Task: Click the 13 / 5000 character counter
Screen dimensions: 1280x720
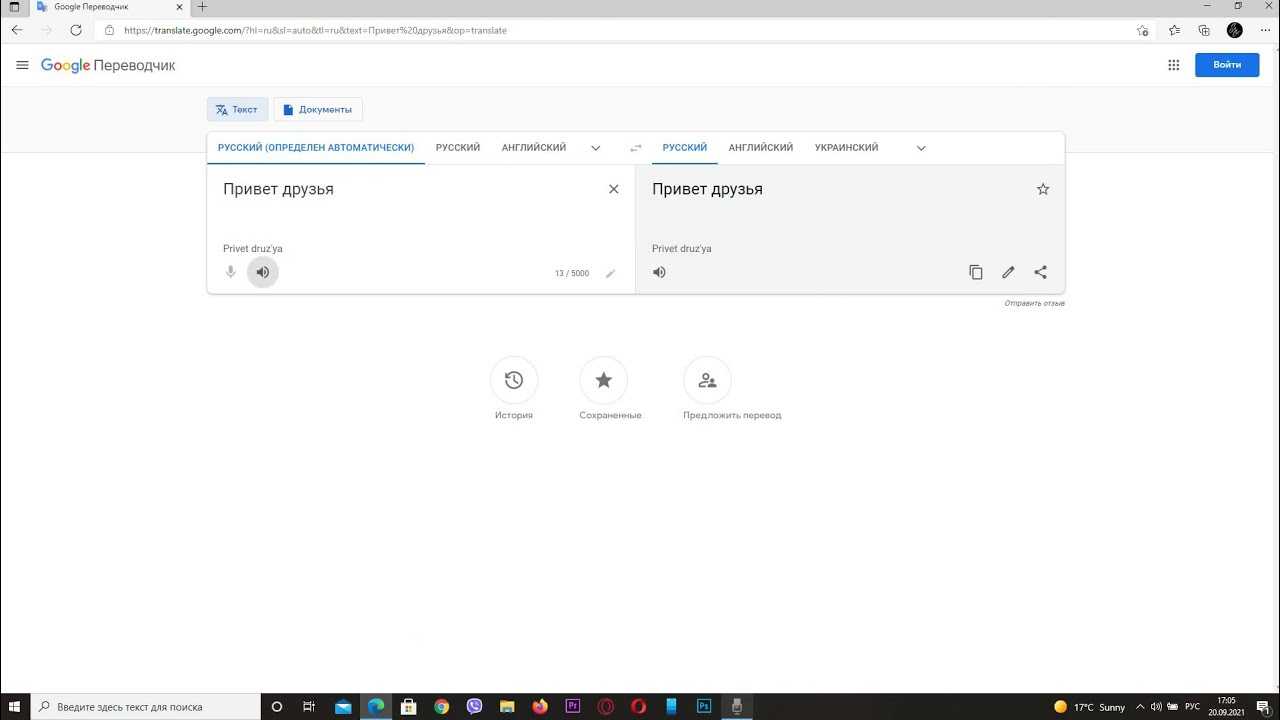Action: click(x=572, y=273)
